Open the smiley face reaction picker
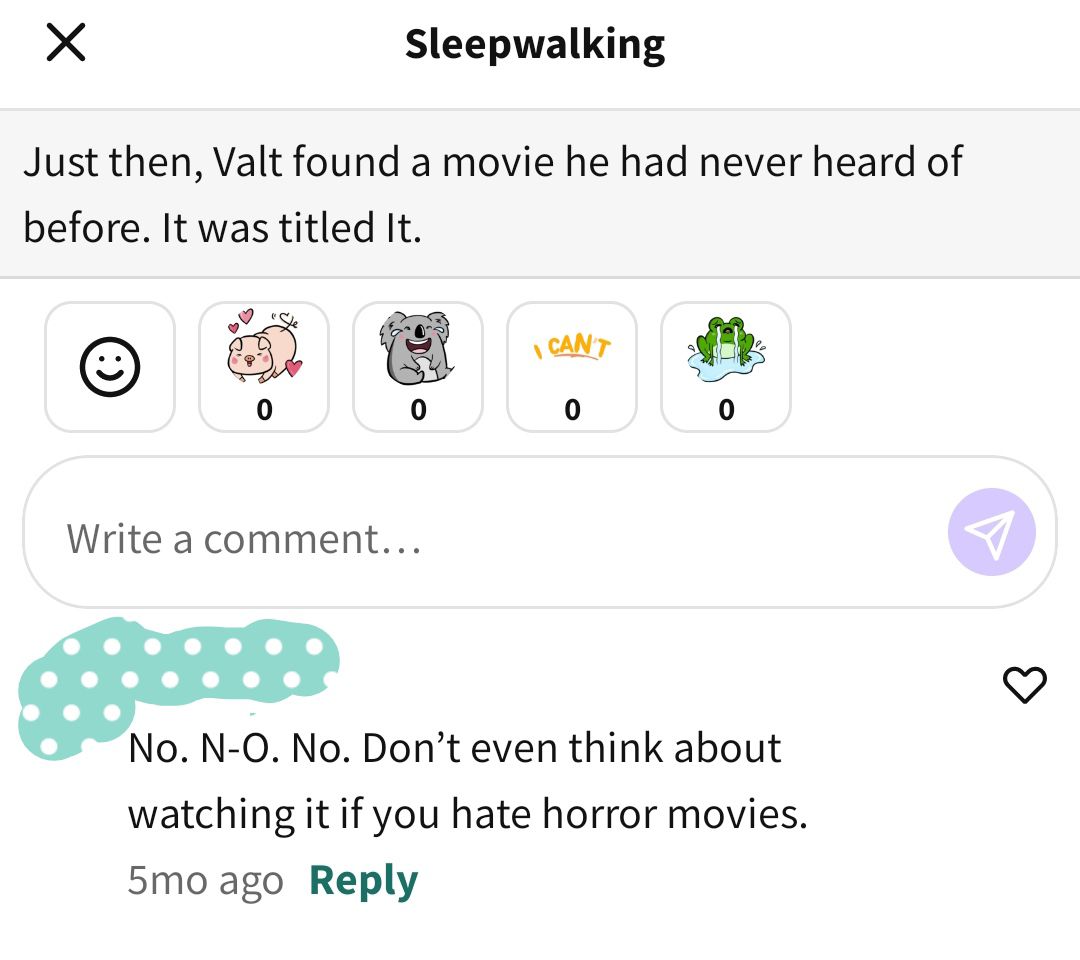 point(110,367)
